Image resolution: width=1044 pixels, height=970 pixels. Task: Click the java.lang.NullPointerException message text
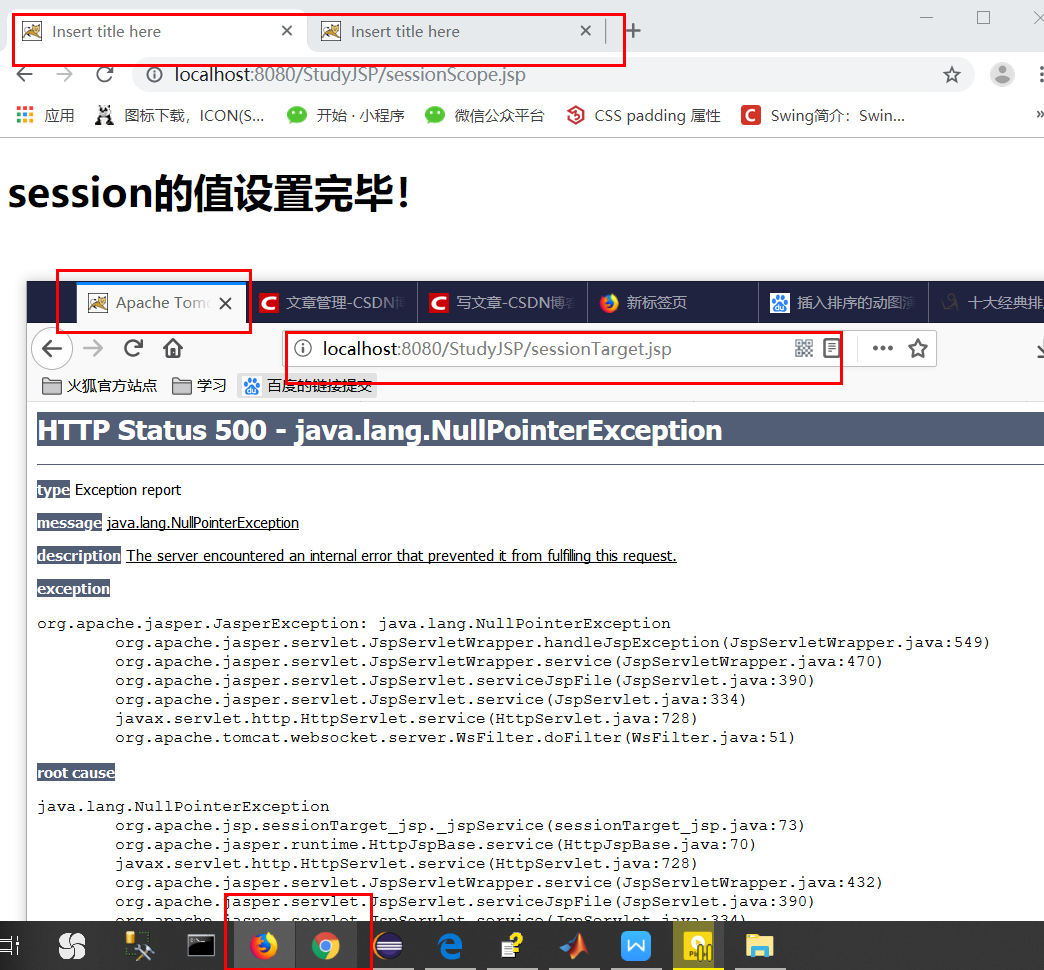click(x=202, y=523)
